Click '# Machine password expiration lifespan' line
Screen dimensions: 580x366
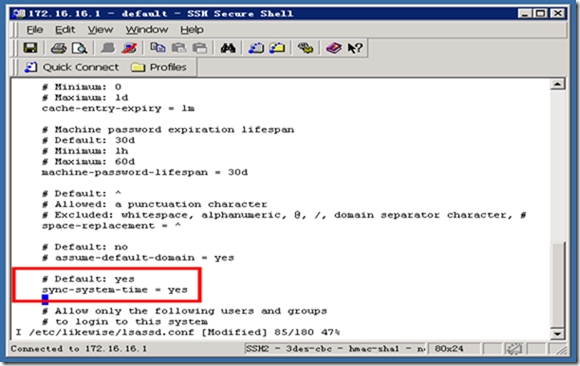168,130
